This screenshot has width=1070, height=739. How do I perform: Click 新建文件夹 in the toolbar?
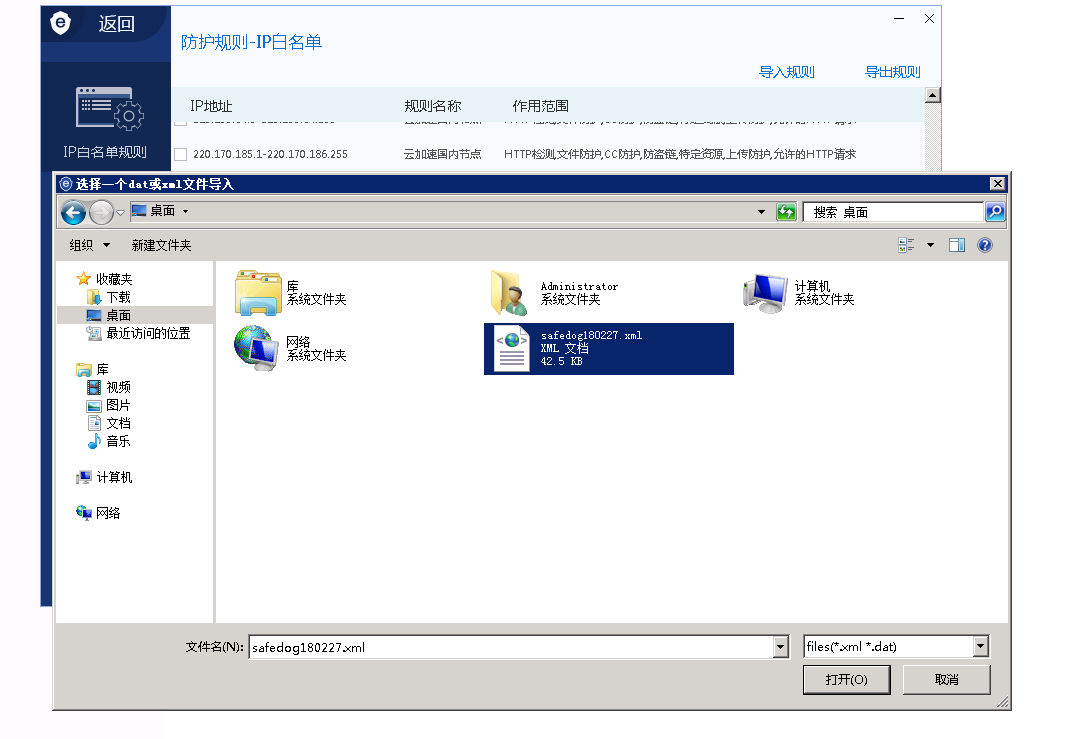point(161,245)
